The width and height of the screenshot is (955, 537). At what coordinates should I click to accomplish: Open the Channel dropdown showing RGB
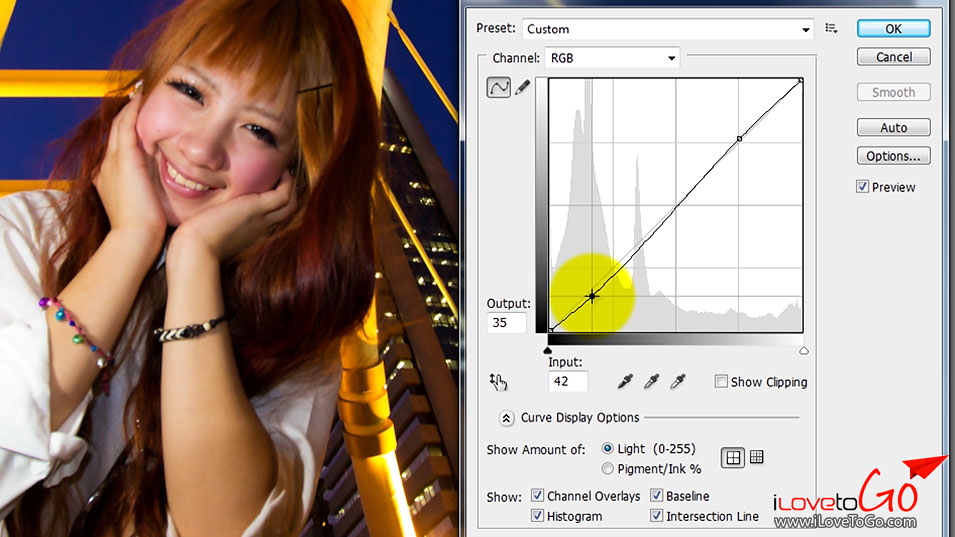pos(611,58)
